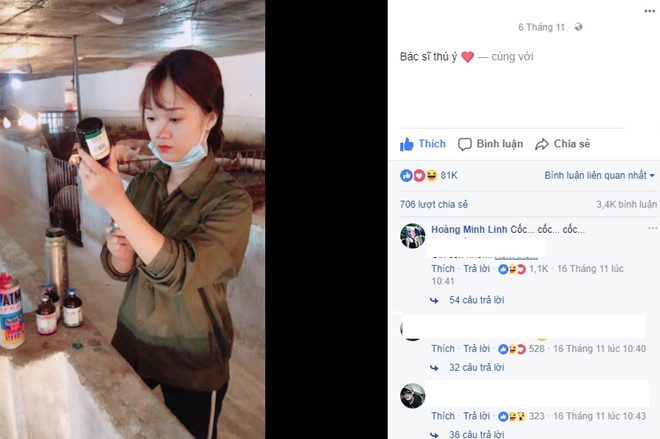The height and width of the screenshot is (439, 660).
Task: Like the second comment via Thích
Action: (x=442, y=349)
